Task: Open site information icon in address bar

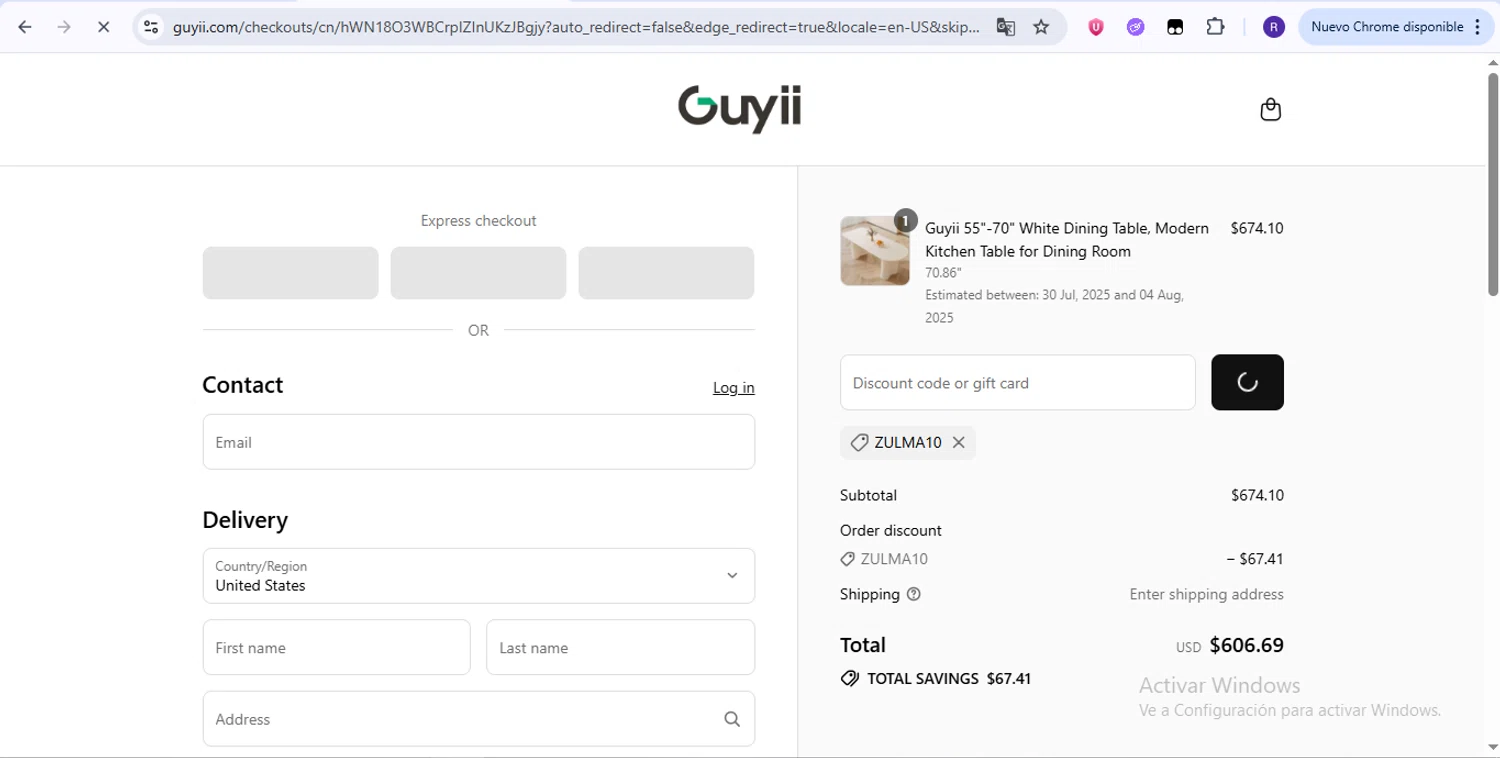Action: click(x=151, y=27)
